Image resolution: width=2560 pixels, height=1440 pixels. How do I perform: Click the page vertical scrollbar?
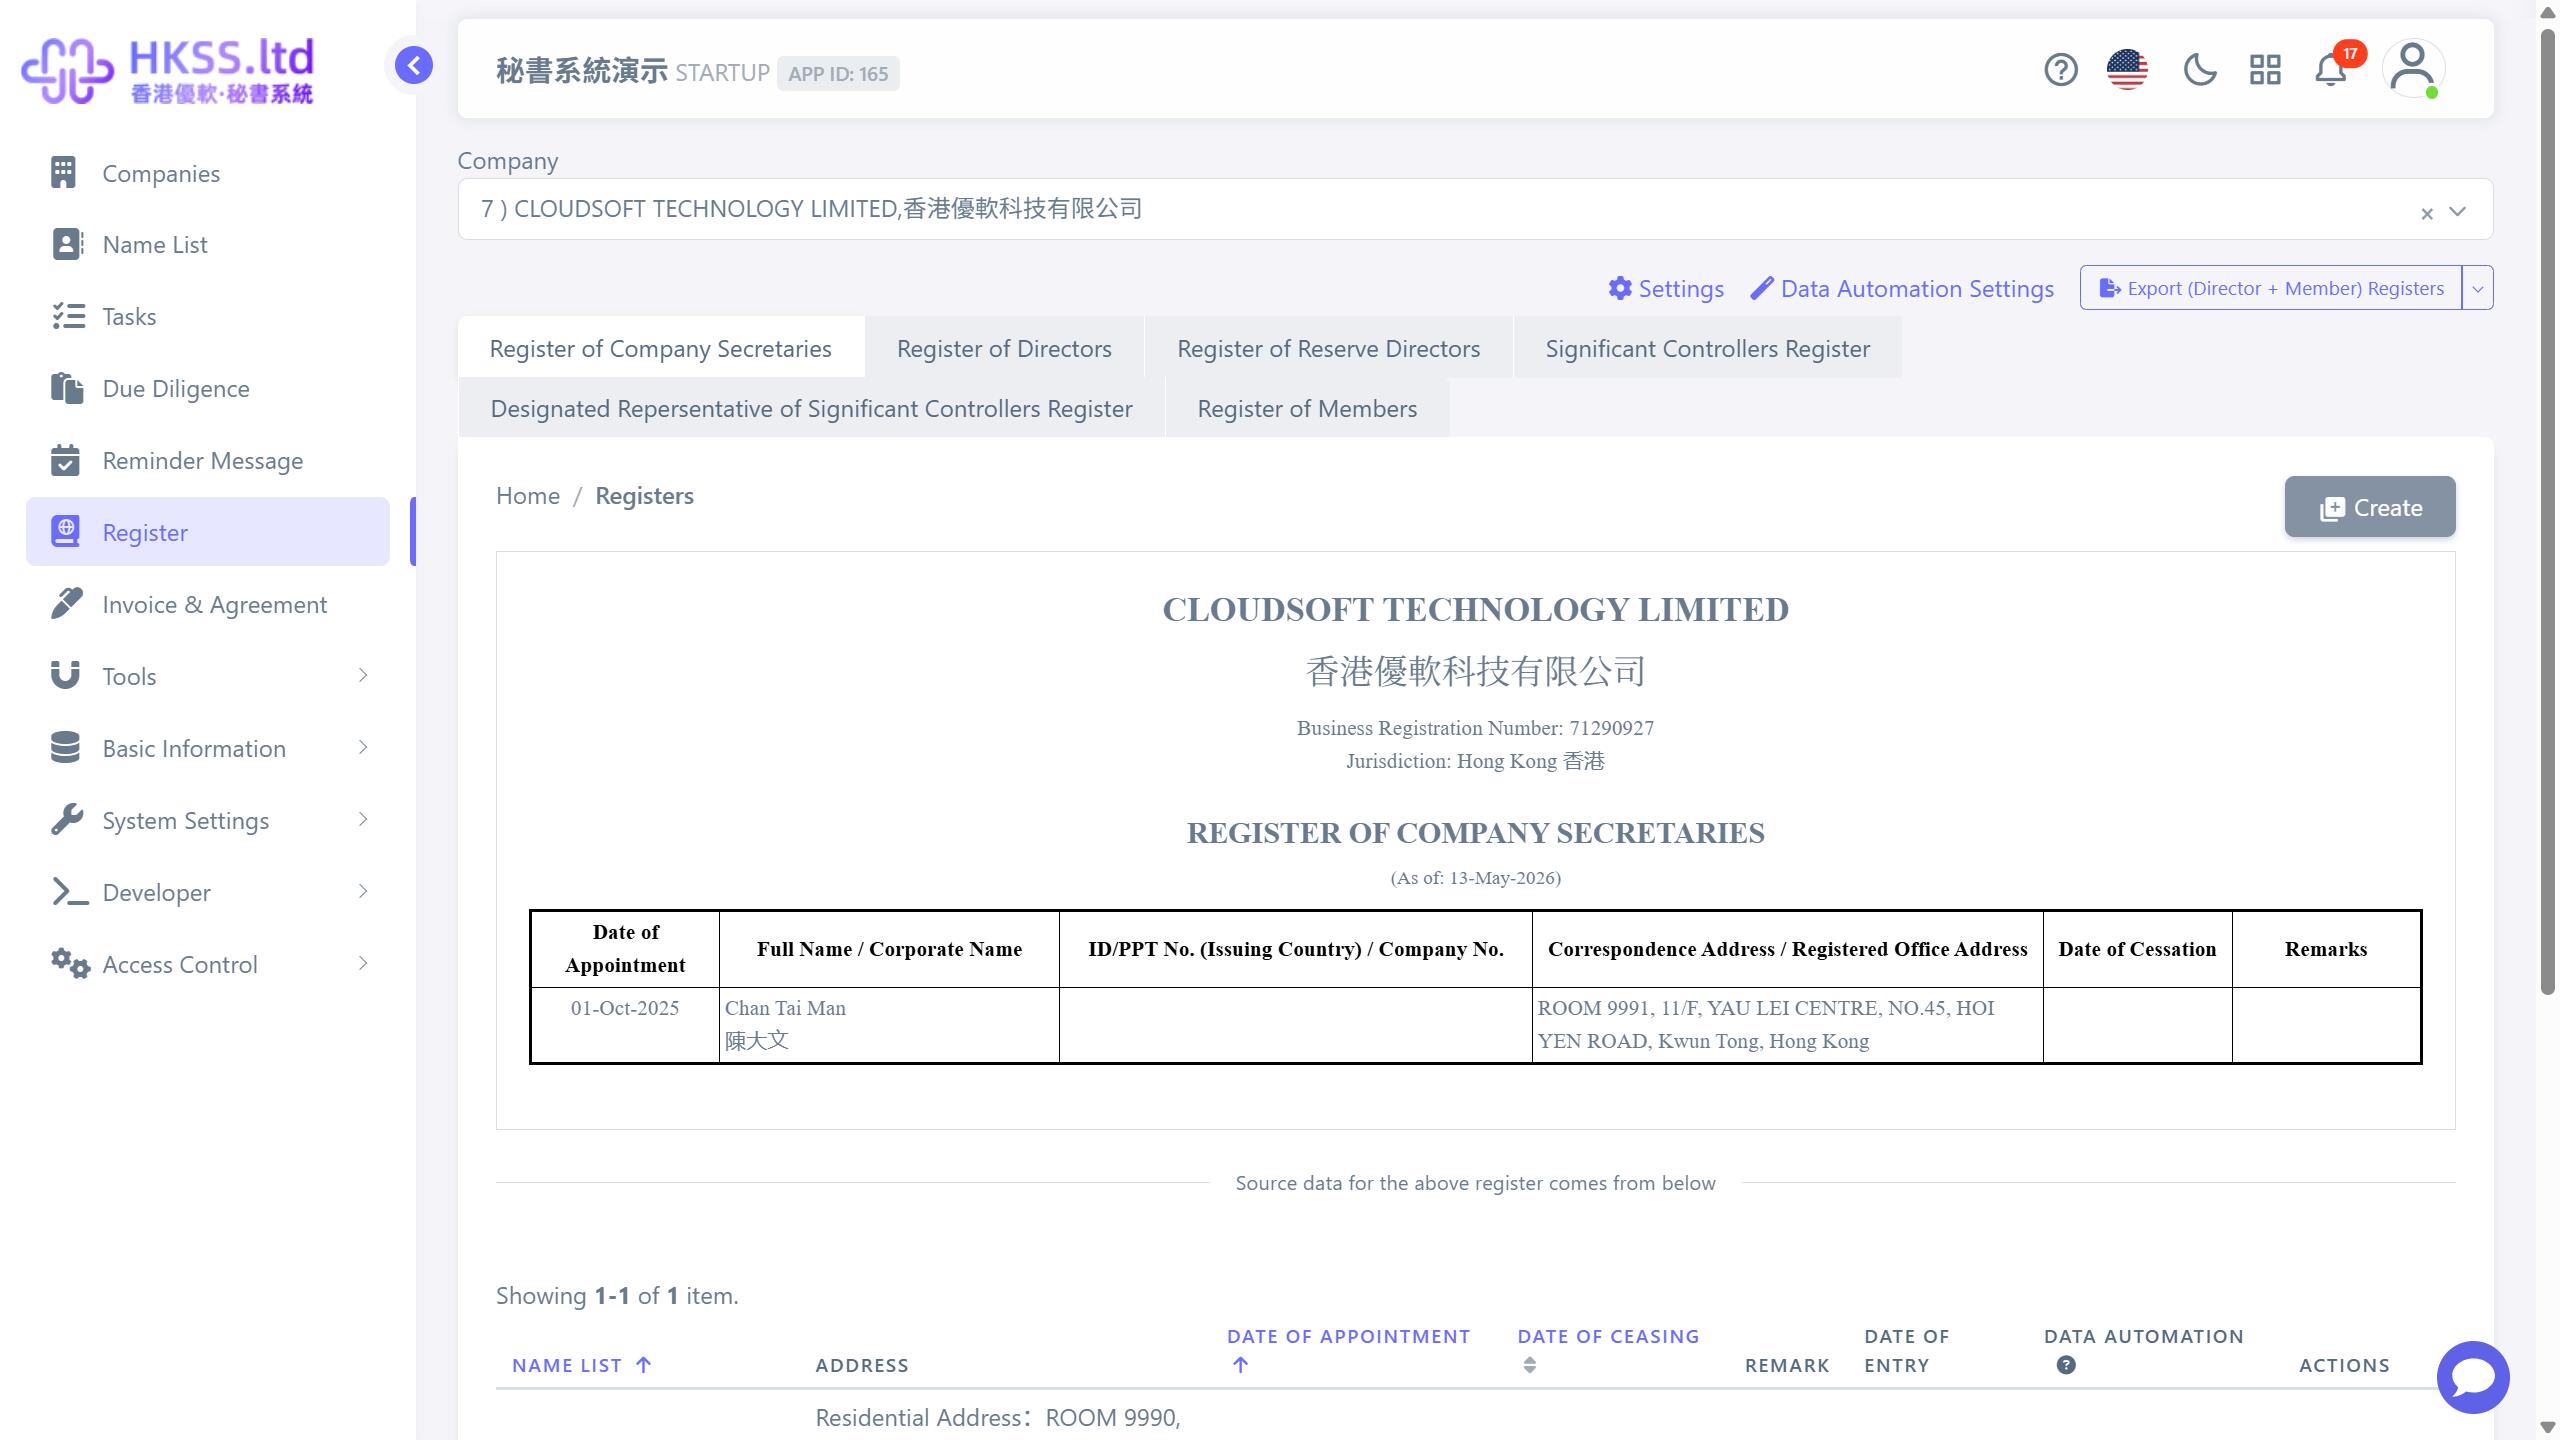pos(2547,510)
